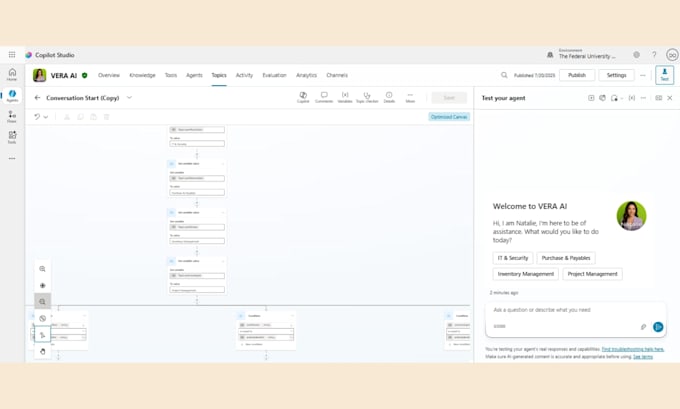Click the Copilot Studio logo
680x409 pixels.
[x=29, y=55]
